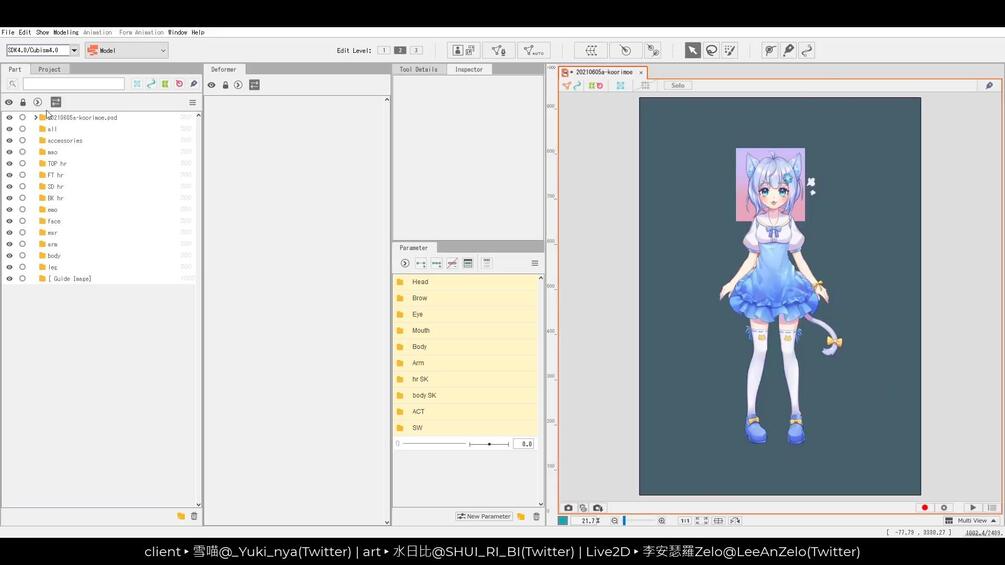Screen dimensions: 1005x565
Task: Open the Manual Mesh Edit tool
Action: point(499,50)
